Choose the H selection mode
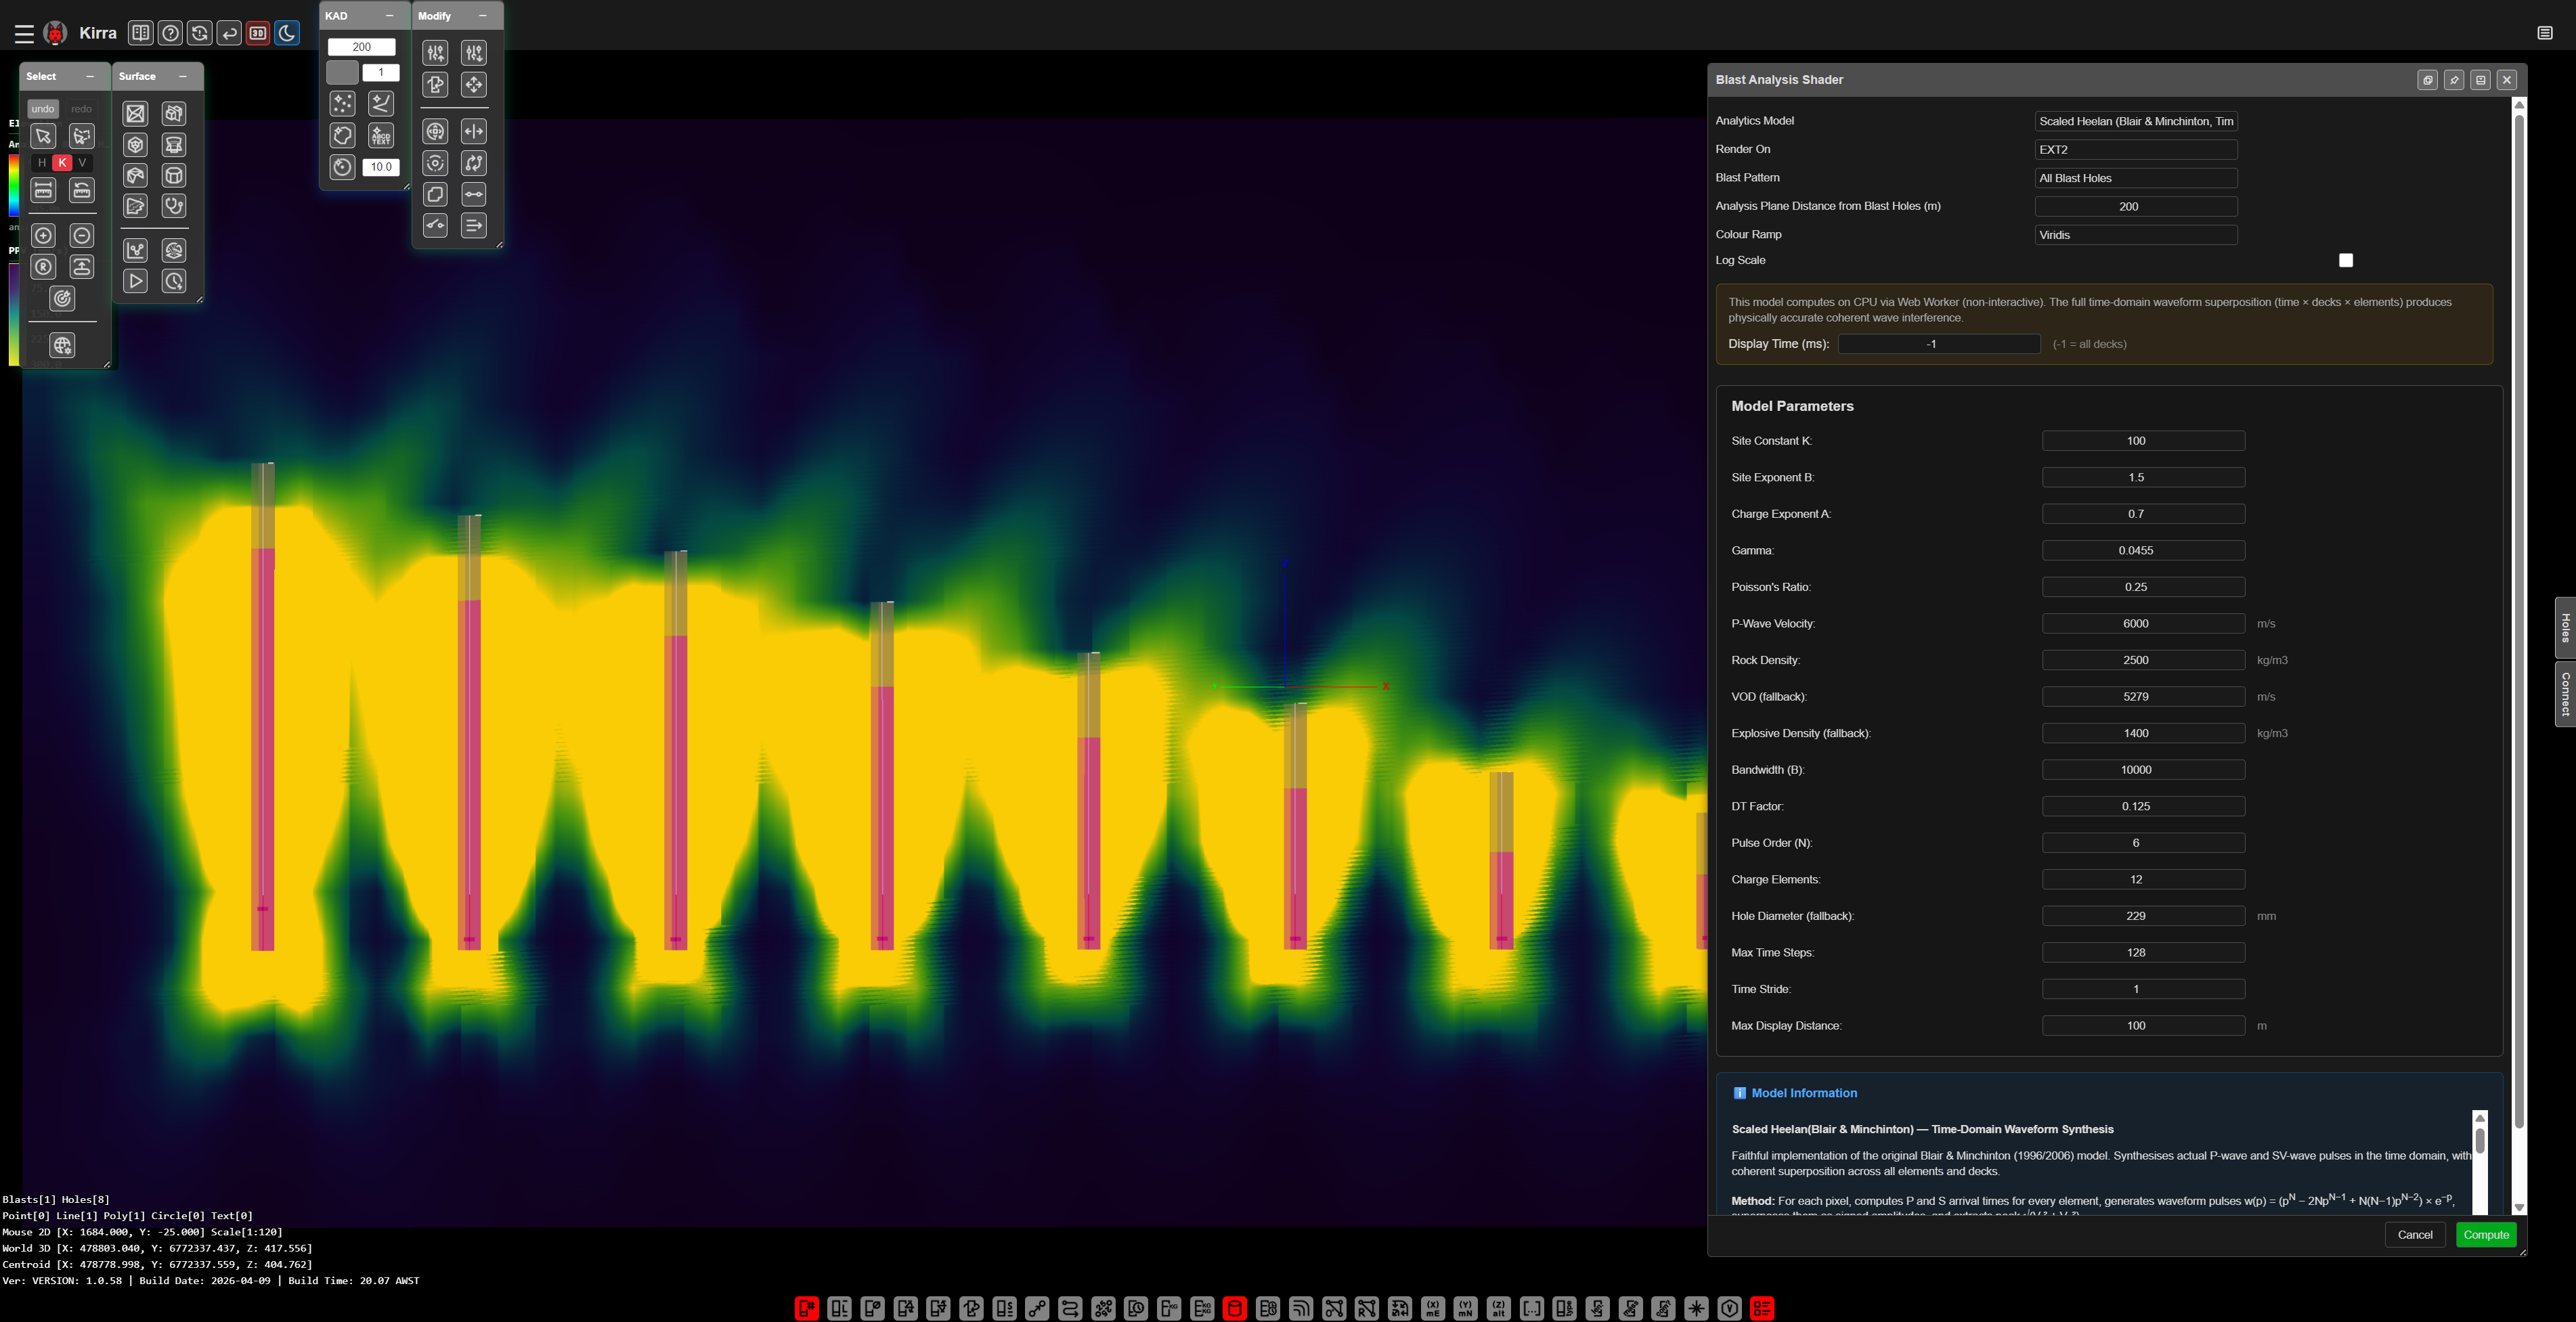The height and width of the screenshot is (1322, 2576). click(x=42, y=162)
